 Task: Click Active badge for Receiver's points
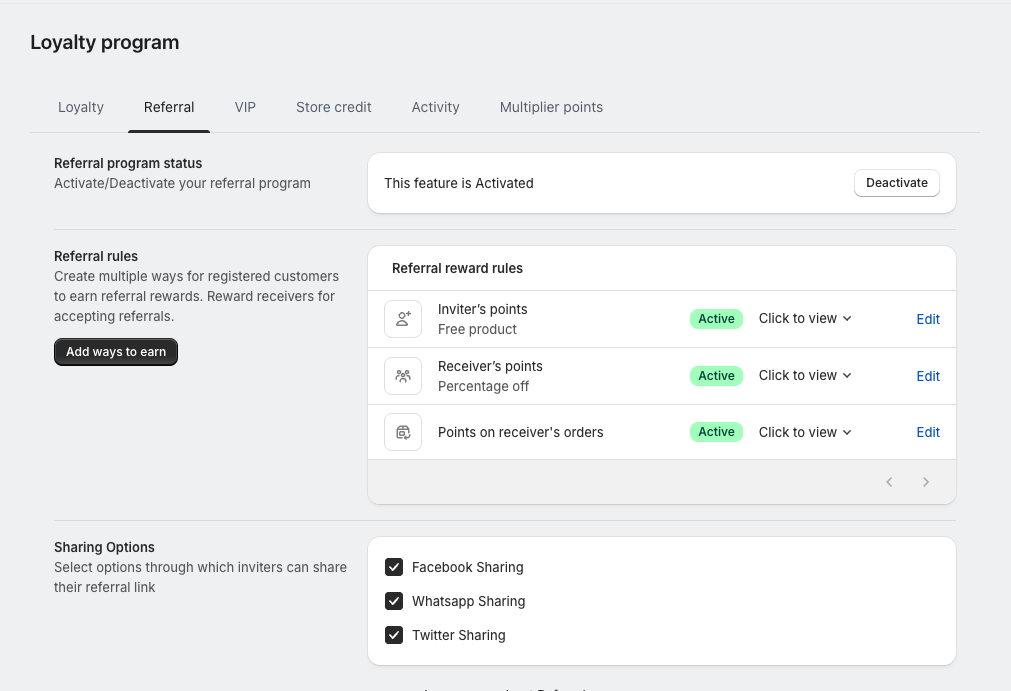click(716, 375)
